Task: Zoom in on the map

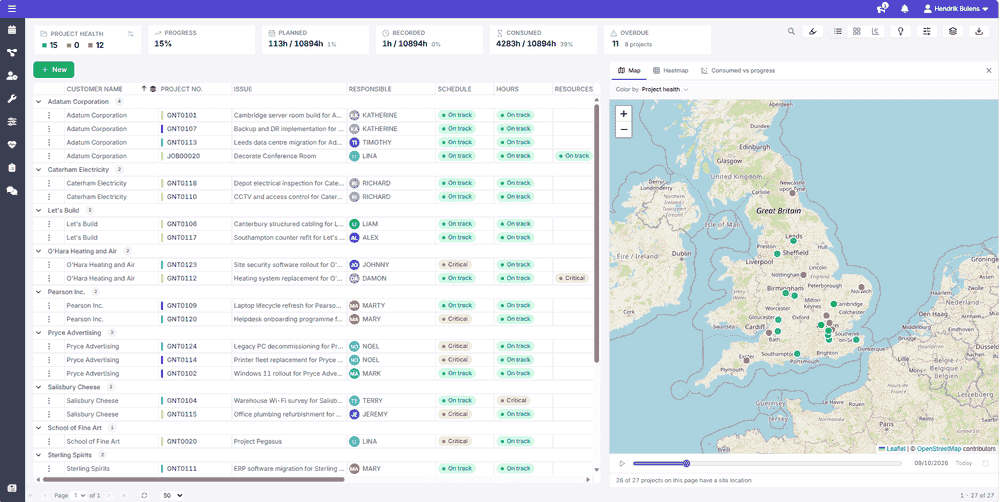Action: 624,114
